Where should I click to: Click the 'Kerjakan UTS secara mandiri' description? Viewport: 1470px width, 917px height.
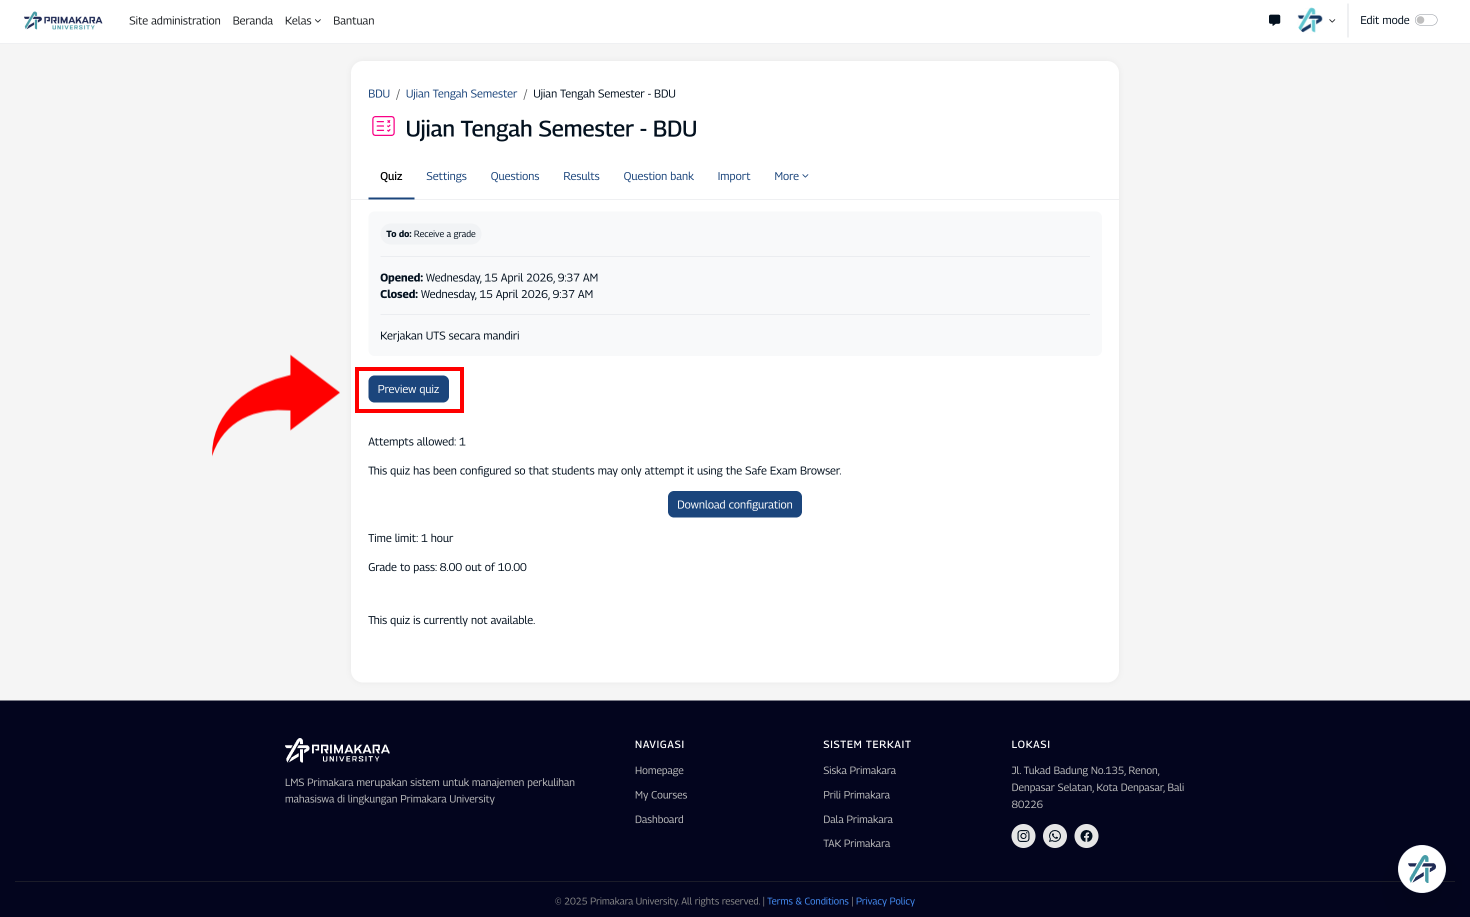point(450,336)
